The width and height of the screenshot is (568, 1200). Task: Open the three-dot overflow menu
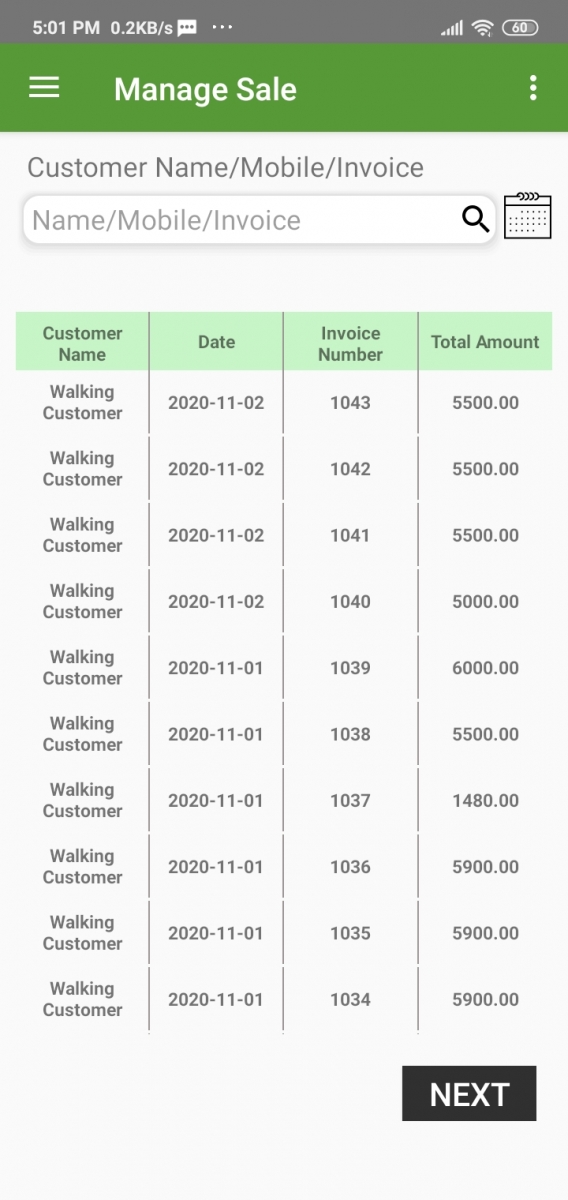pos(533,88)
